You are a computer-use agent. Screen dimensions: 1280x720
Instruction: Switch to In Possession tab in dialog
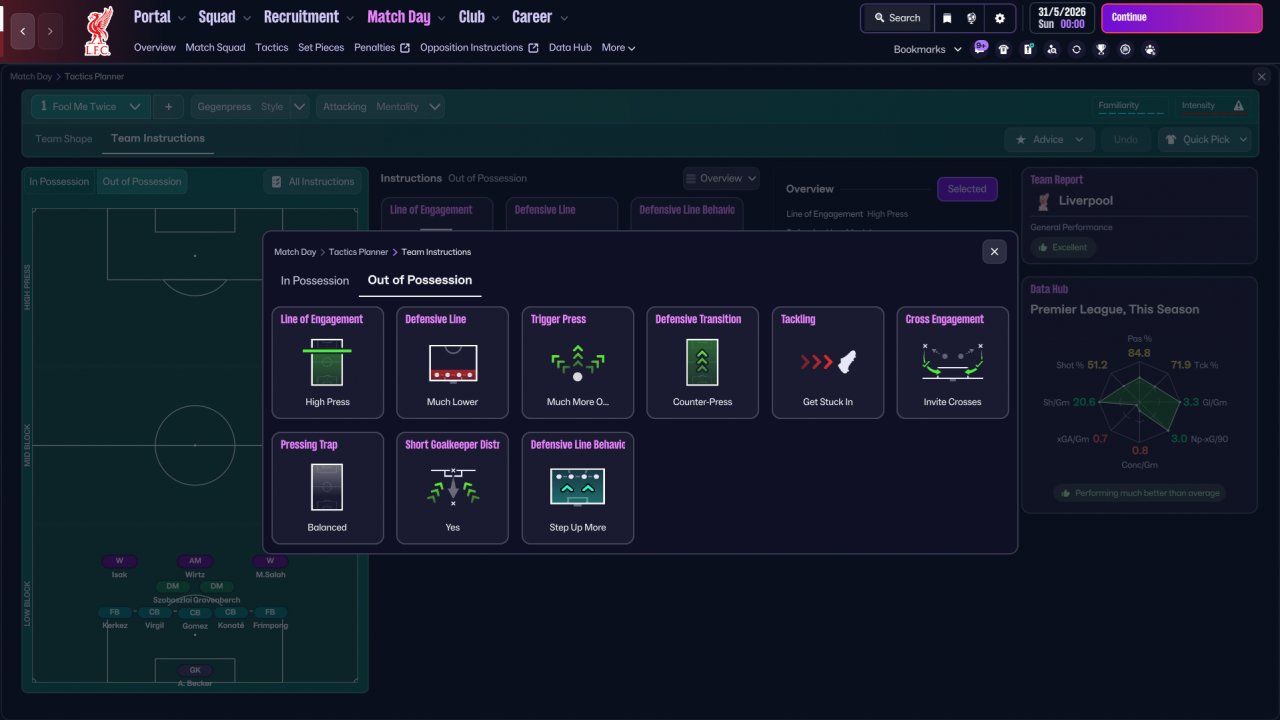[x=315, y=281]
